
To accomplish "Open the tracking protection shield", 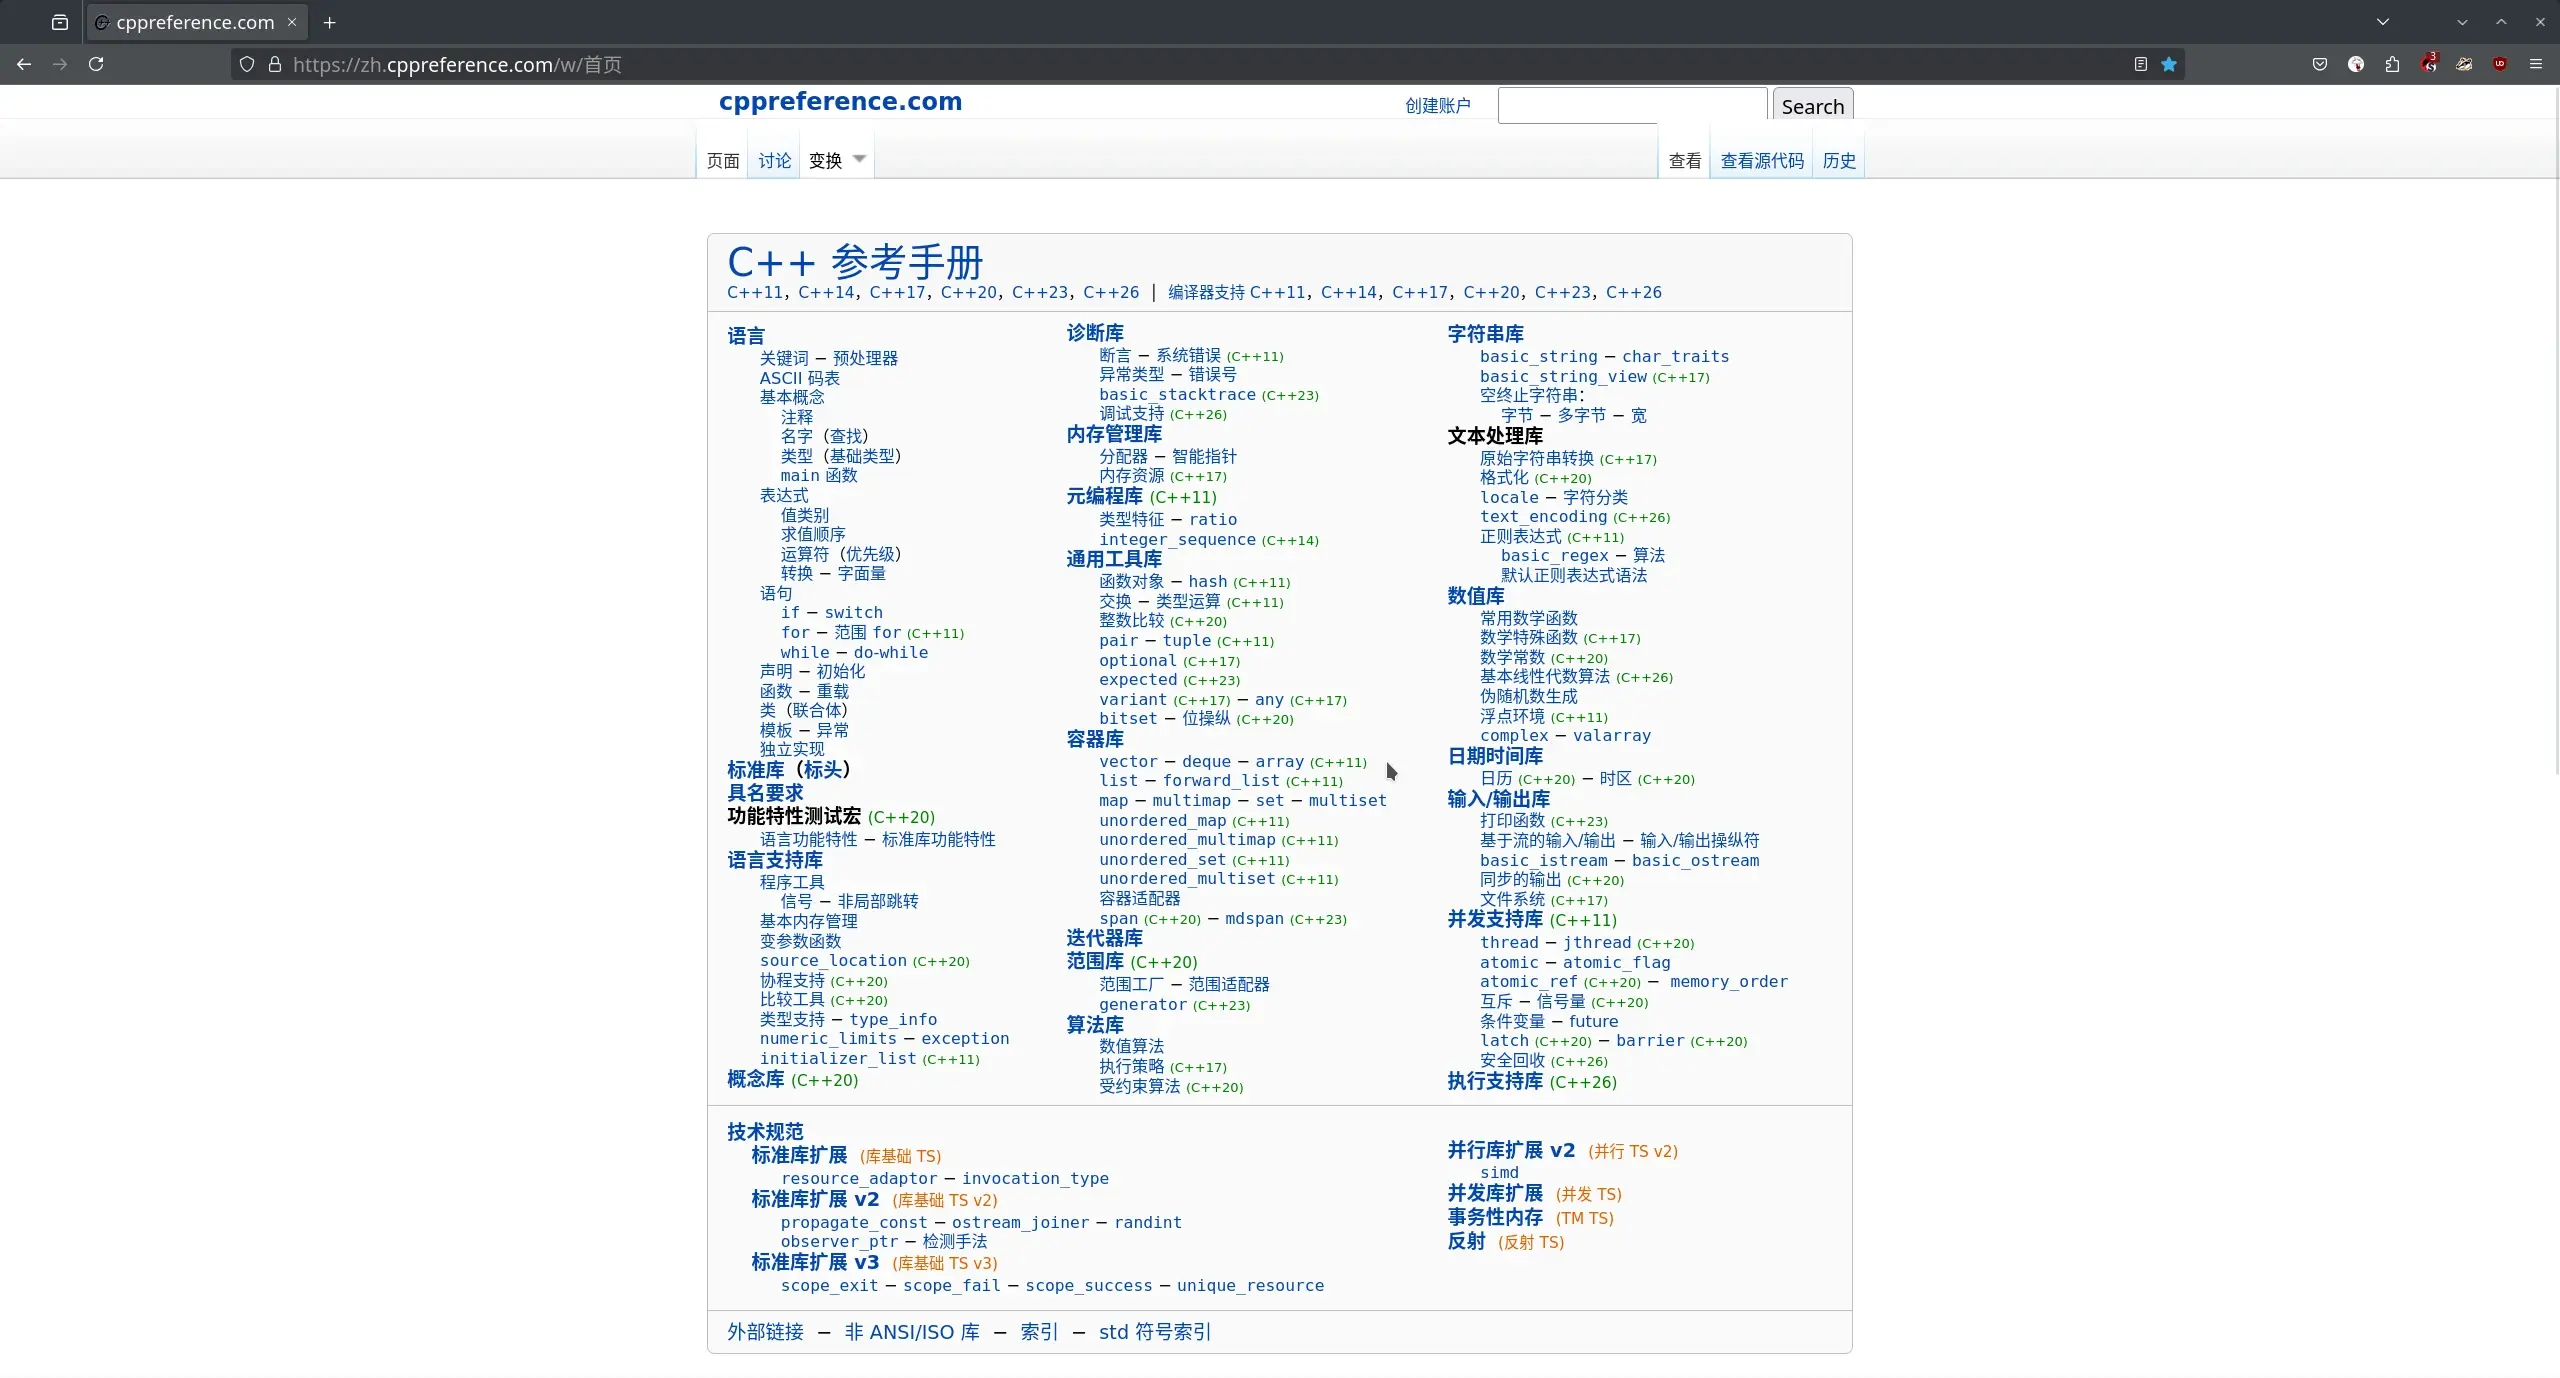I will coord(247,64).
